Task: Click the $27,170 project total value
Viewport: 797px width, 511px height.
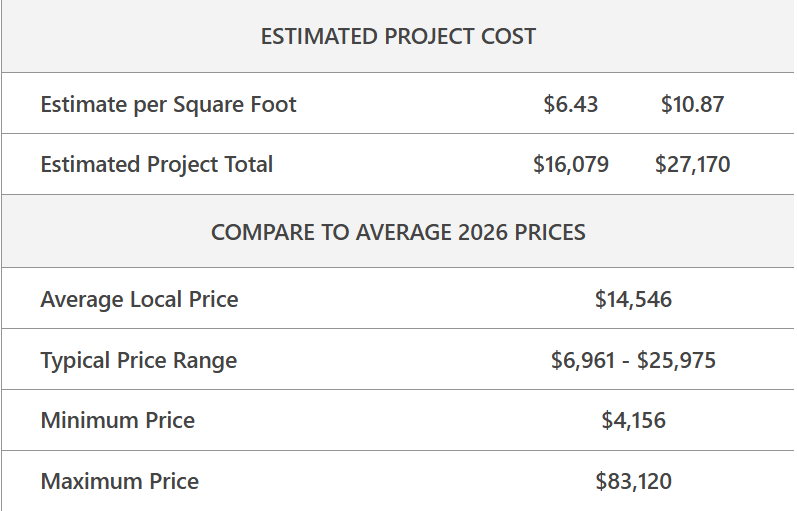Action: [692, 165]
